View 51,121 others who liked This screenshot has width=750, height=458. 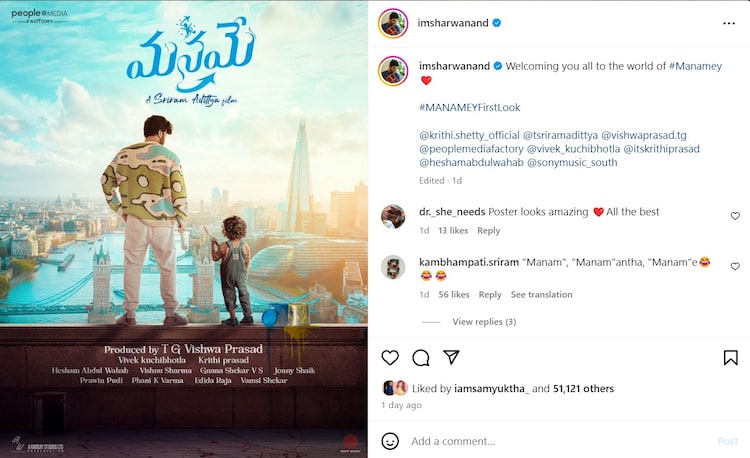pos(583,389)
